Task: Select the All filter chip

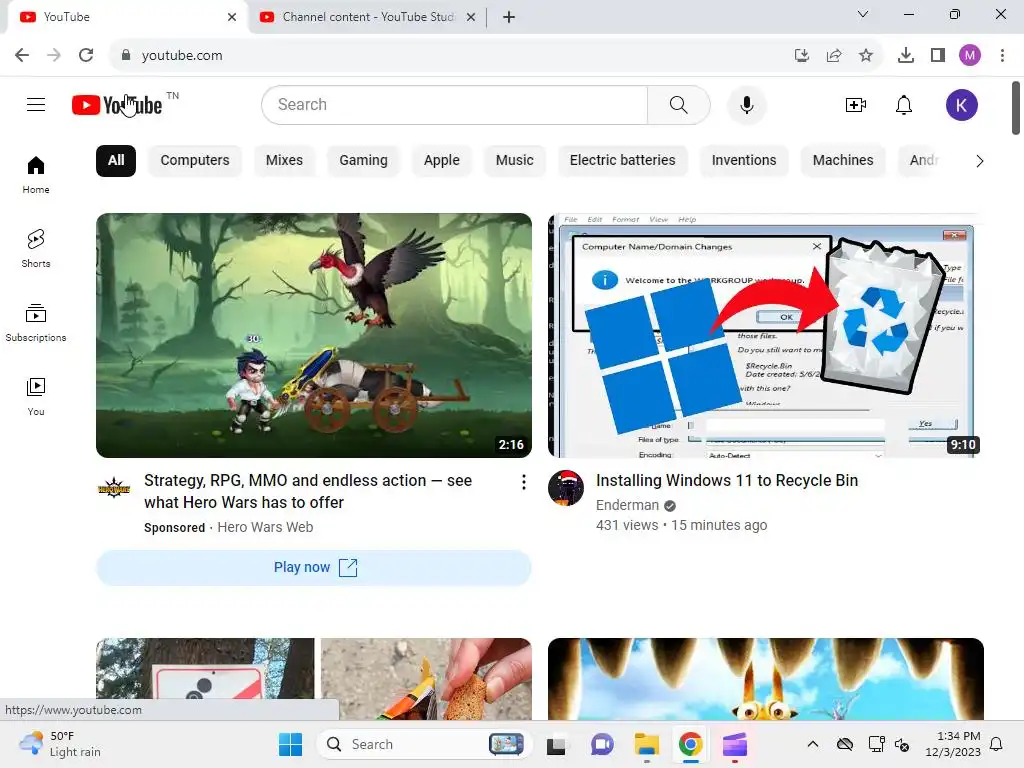Action: coord(116,161)
